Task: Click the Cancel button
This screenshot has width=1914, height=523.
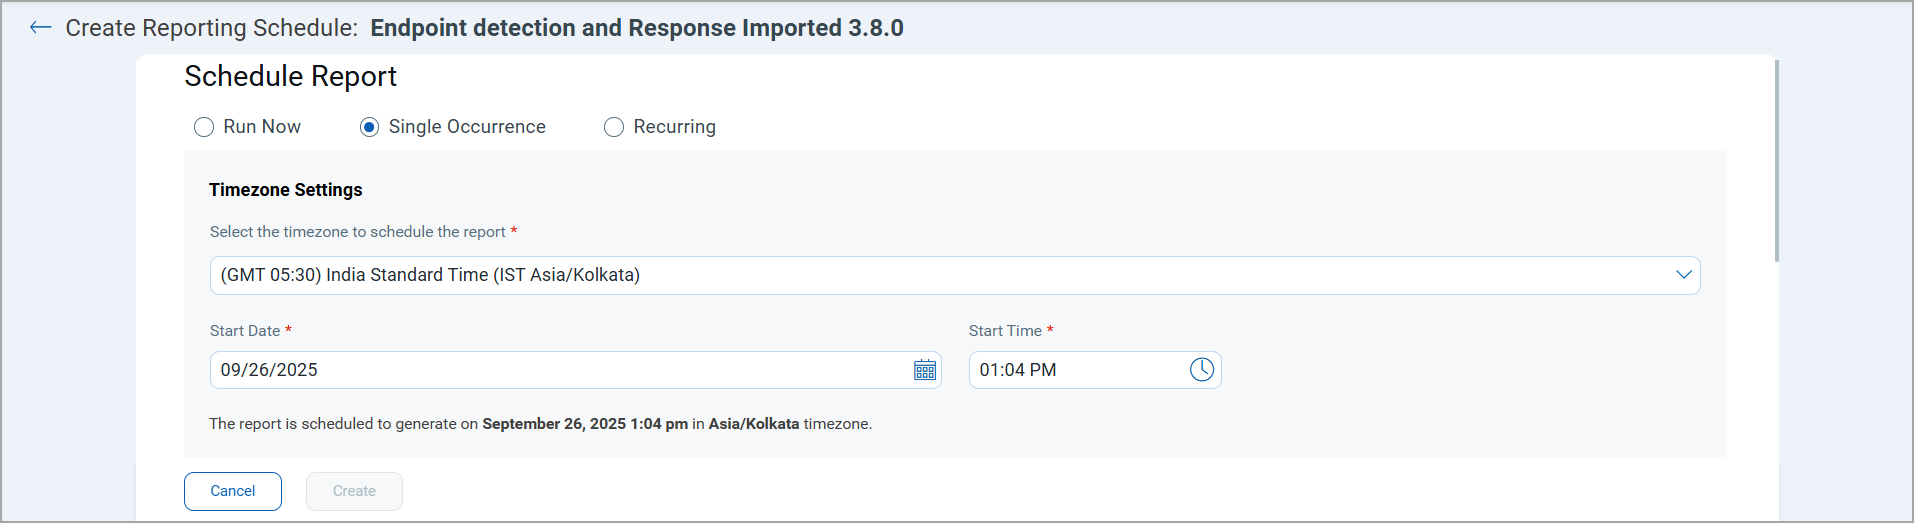Action: [233, 491]
